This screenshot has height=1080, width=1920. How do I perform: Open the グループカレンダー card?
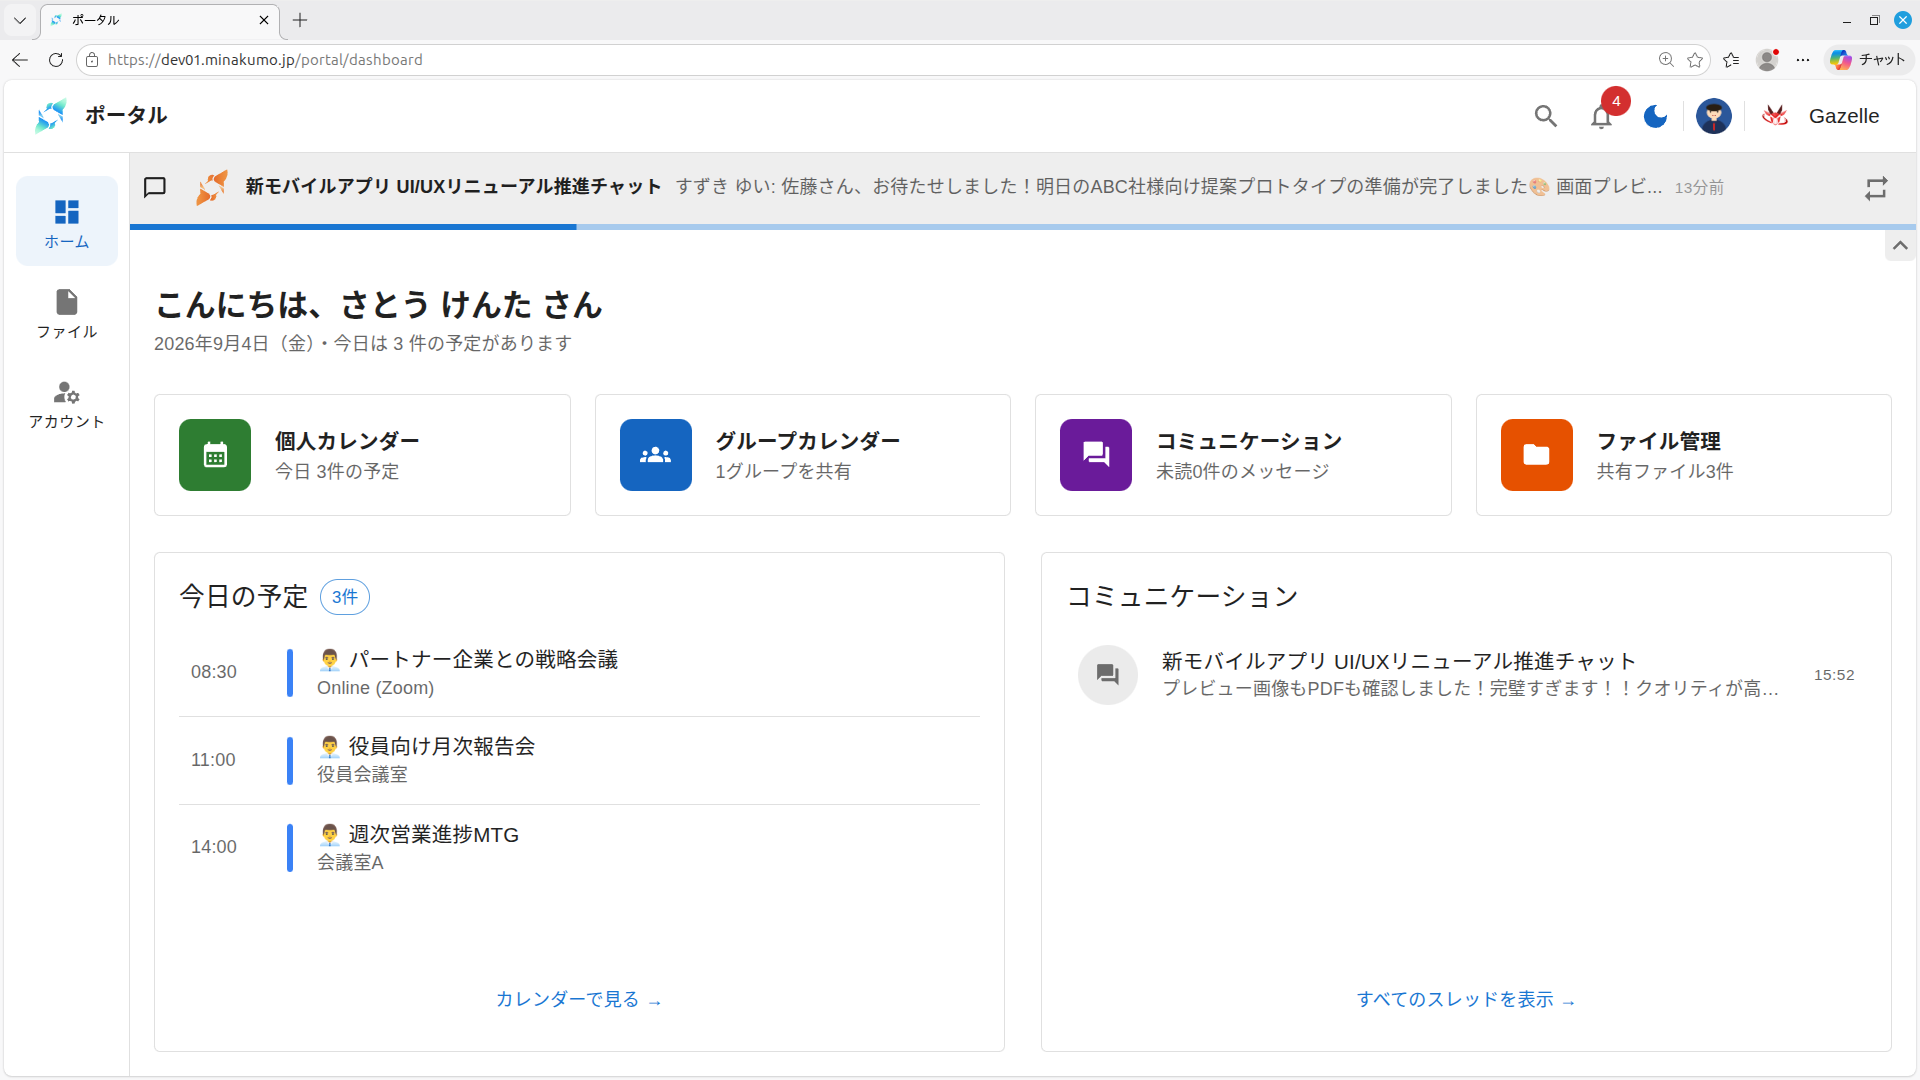pos(803,455)
